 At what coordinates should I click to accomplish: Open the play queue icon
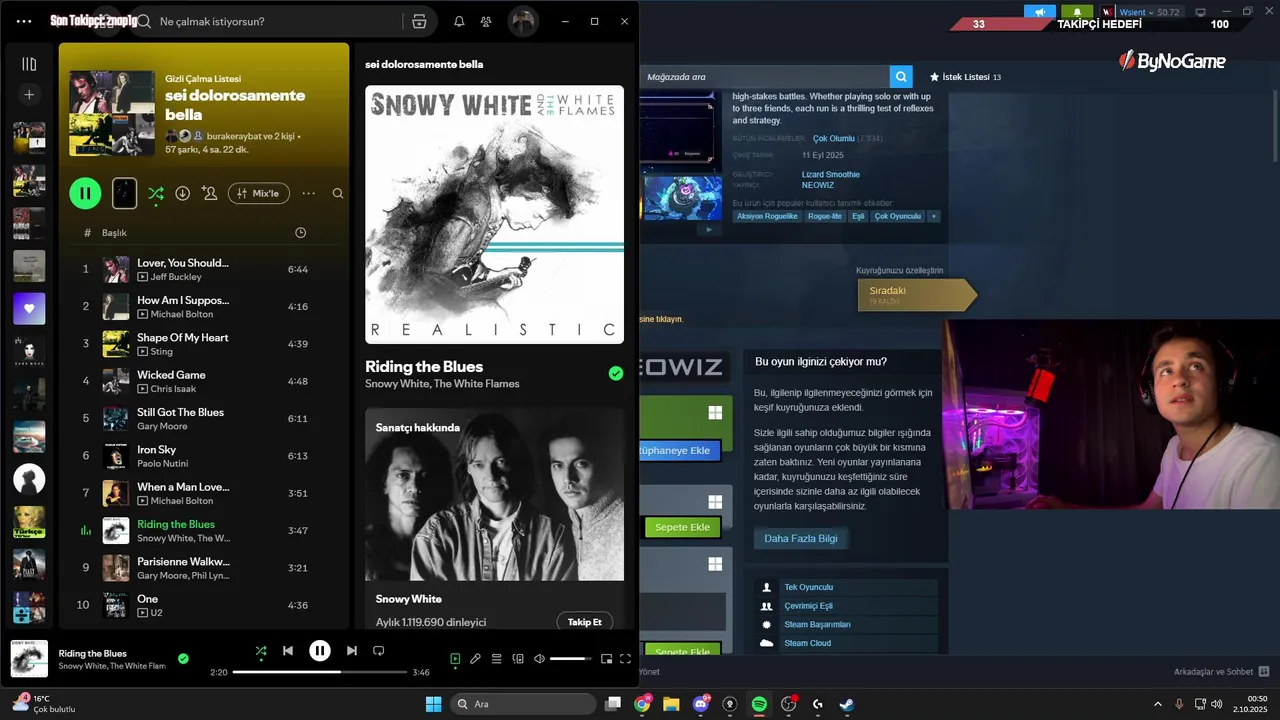pyautogui.click(x=496, y=659)
